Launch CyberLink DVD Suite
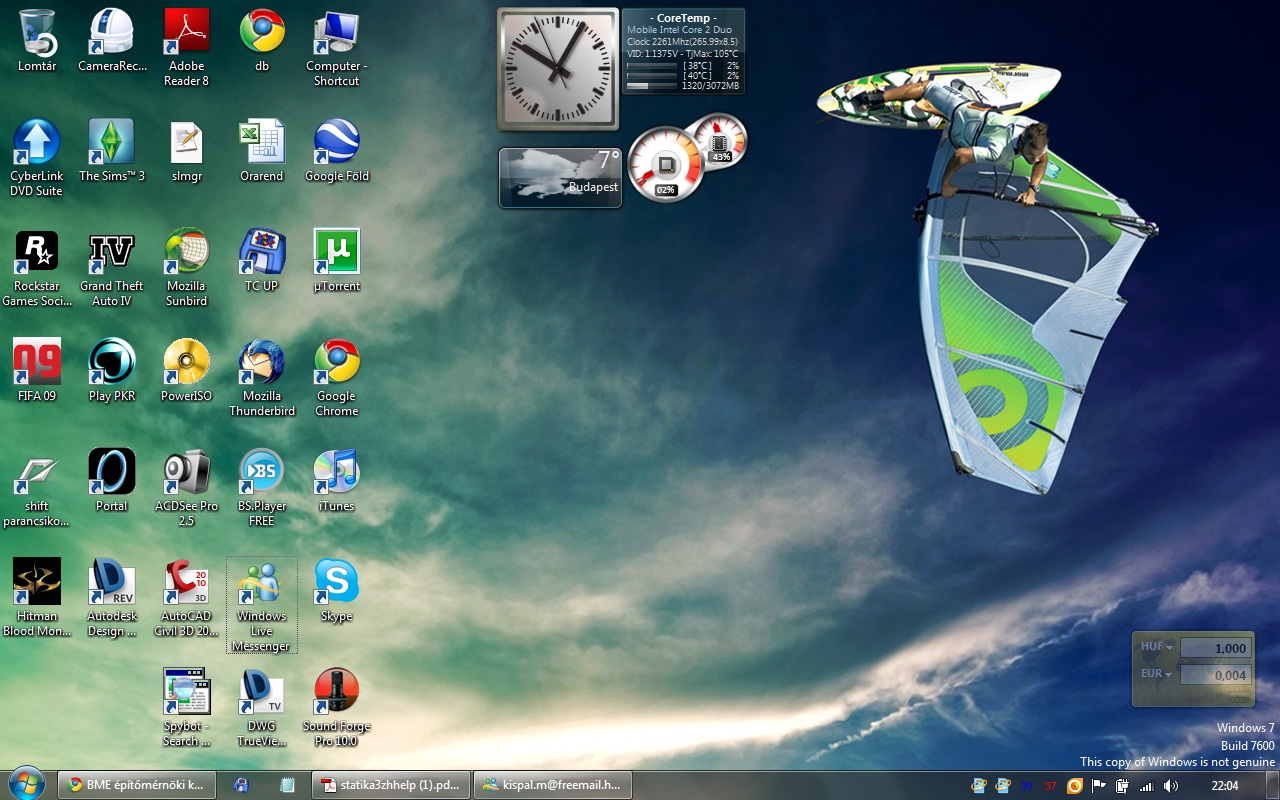The image size is (1280, 800). [x=37, y=157]
